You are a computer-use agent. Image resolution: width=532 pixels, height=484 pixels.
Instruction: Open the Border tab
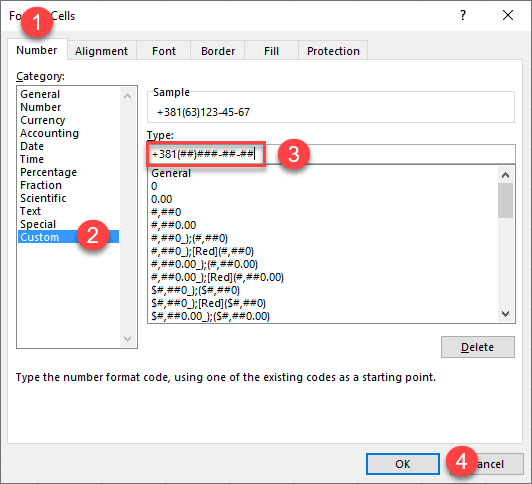(x=218, y=51)
